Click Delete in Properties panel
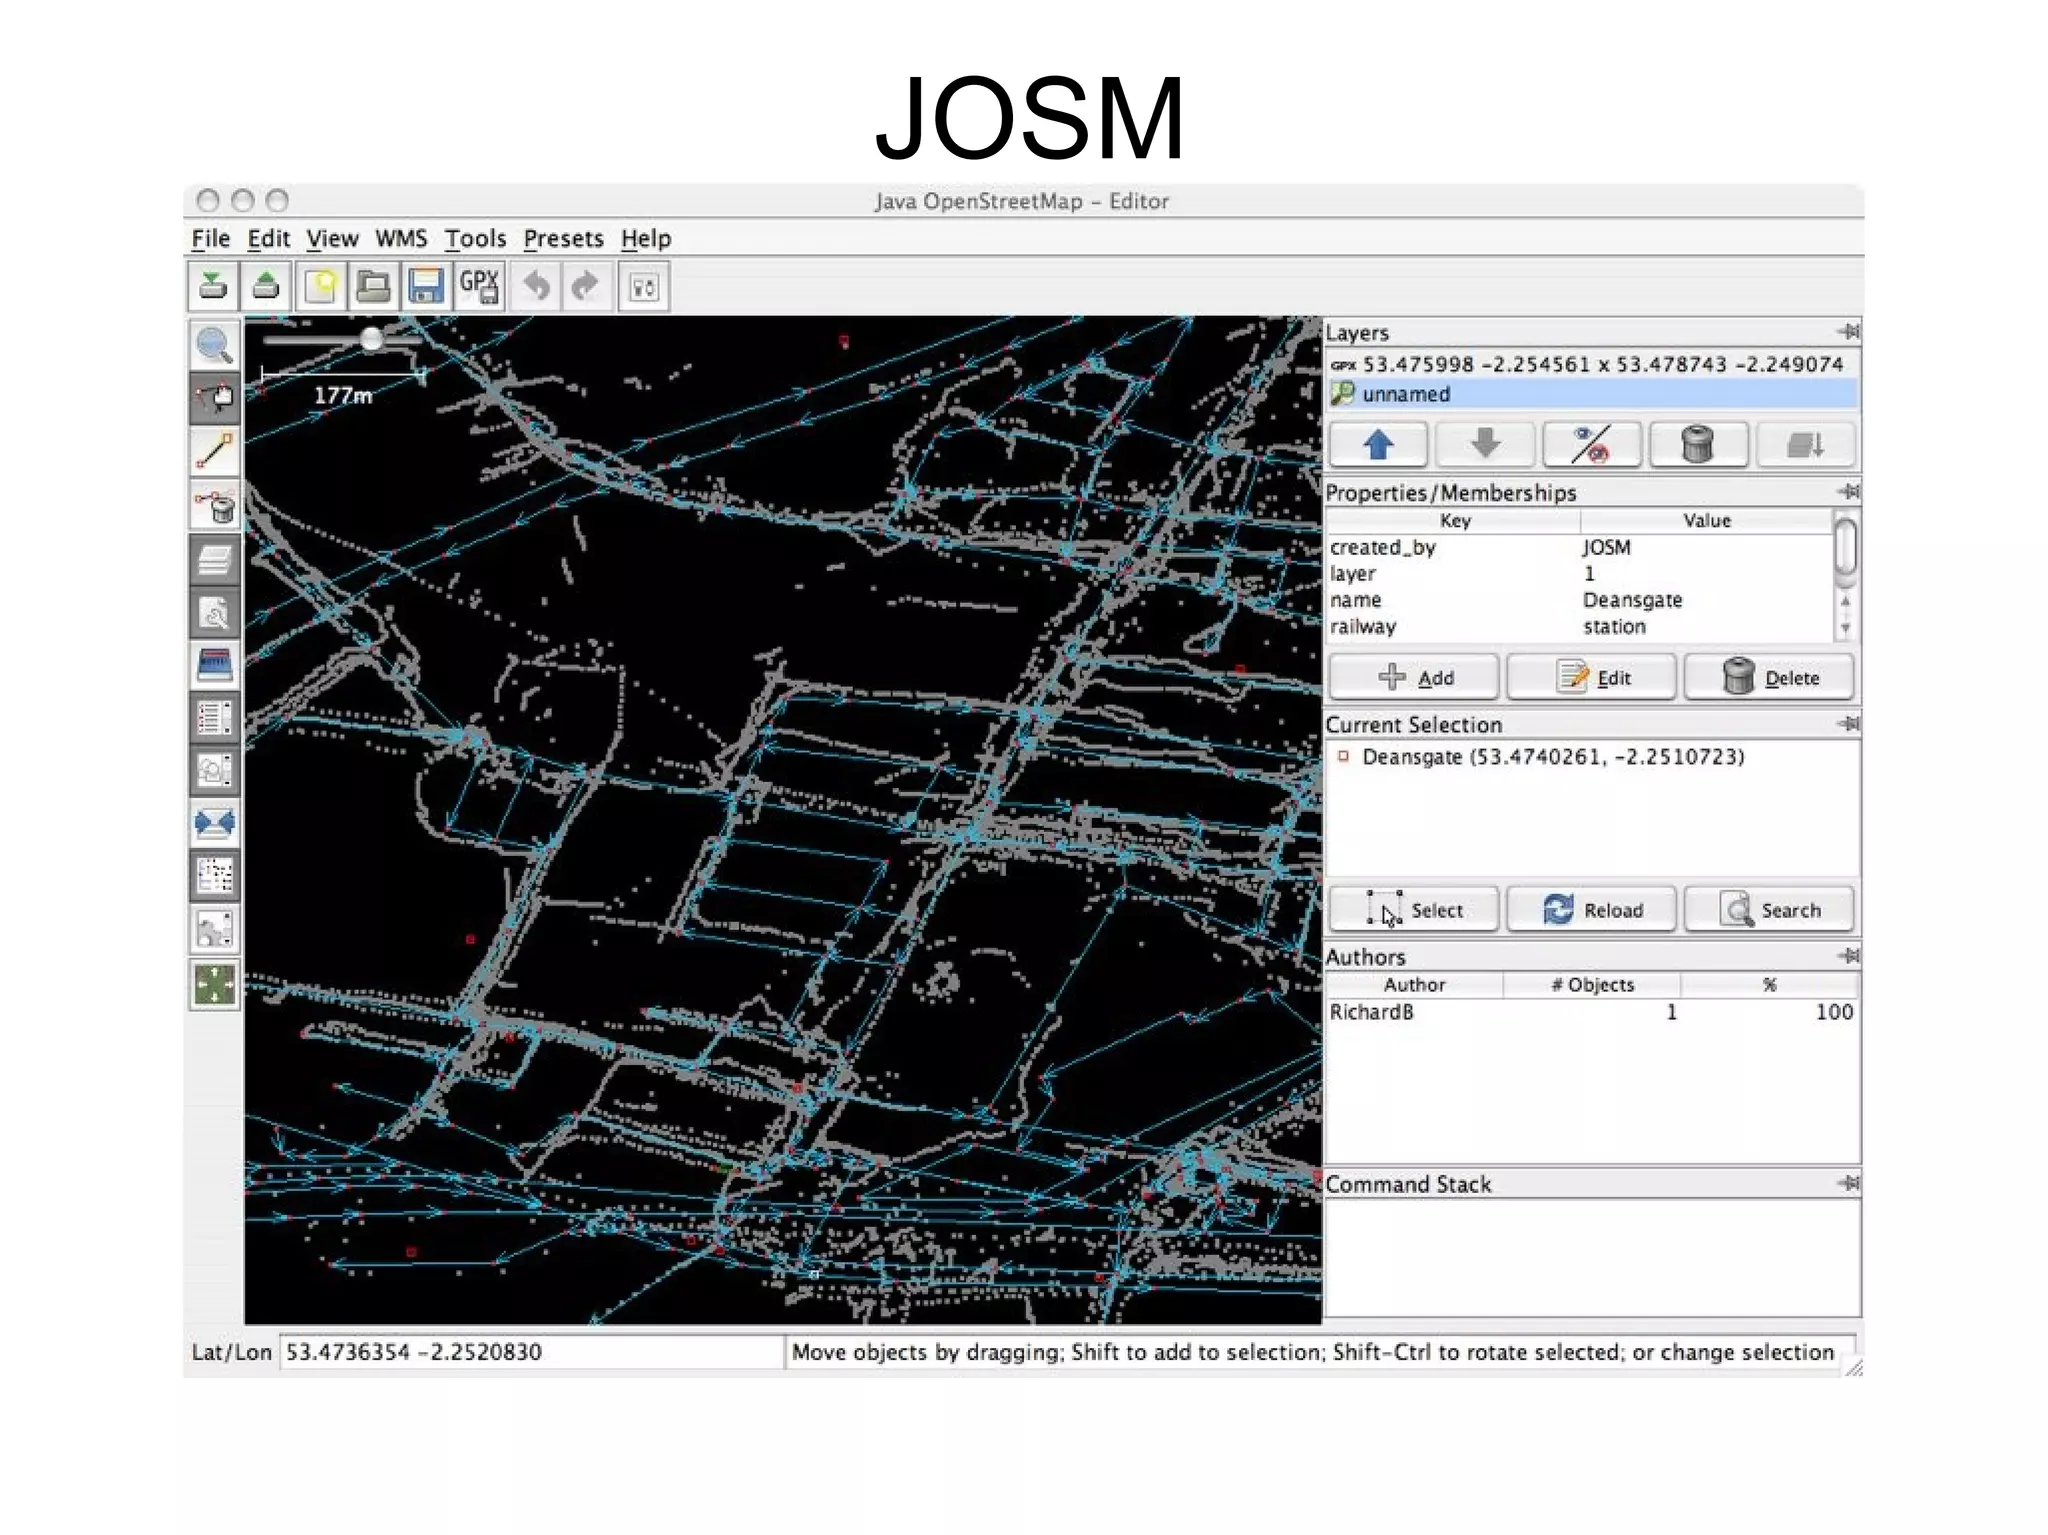2048x1535 pixels. (1769, 678)
